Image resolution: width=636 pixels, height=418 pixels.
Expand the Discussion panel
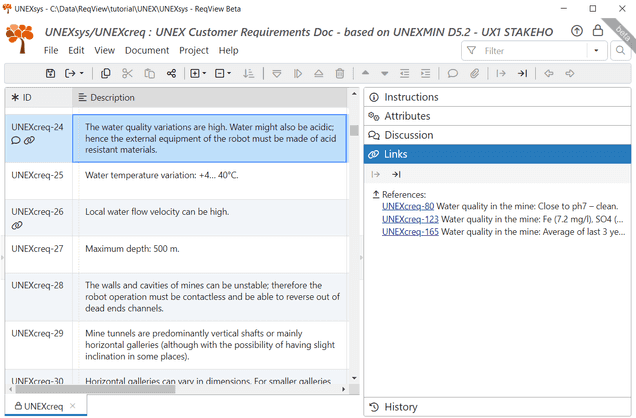click(x=497, y=135)
